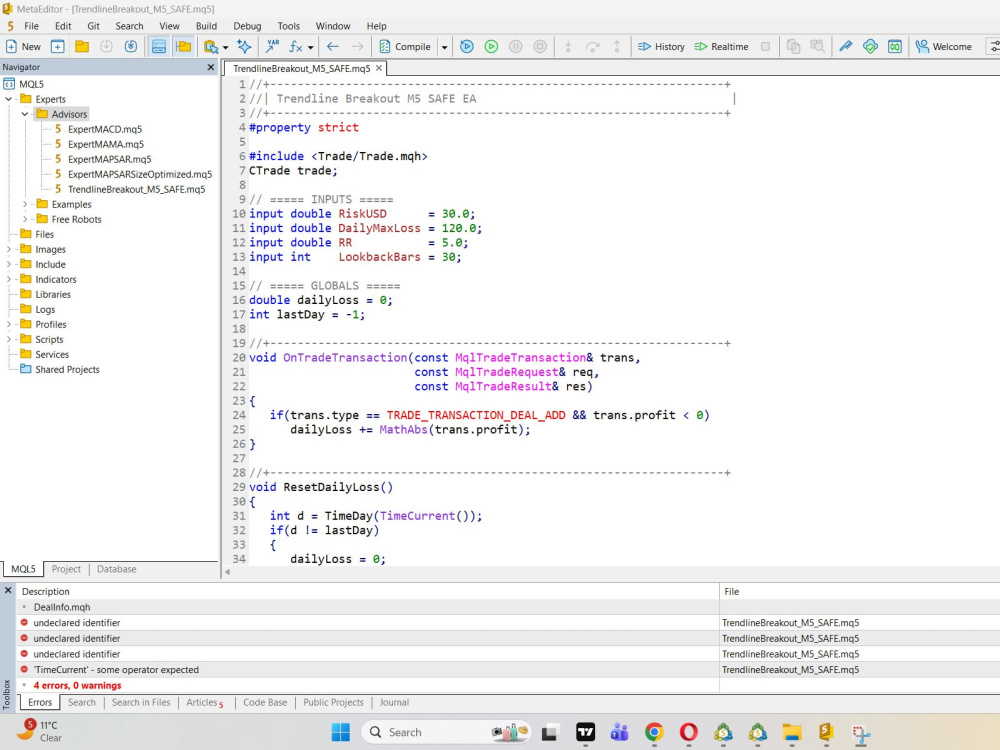1000x750 pixels.
Task: Toggle the Toolbox panel icon
Action: 159,47
